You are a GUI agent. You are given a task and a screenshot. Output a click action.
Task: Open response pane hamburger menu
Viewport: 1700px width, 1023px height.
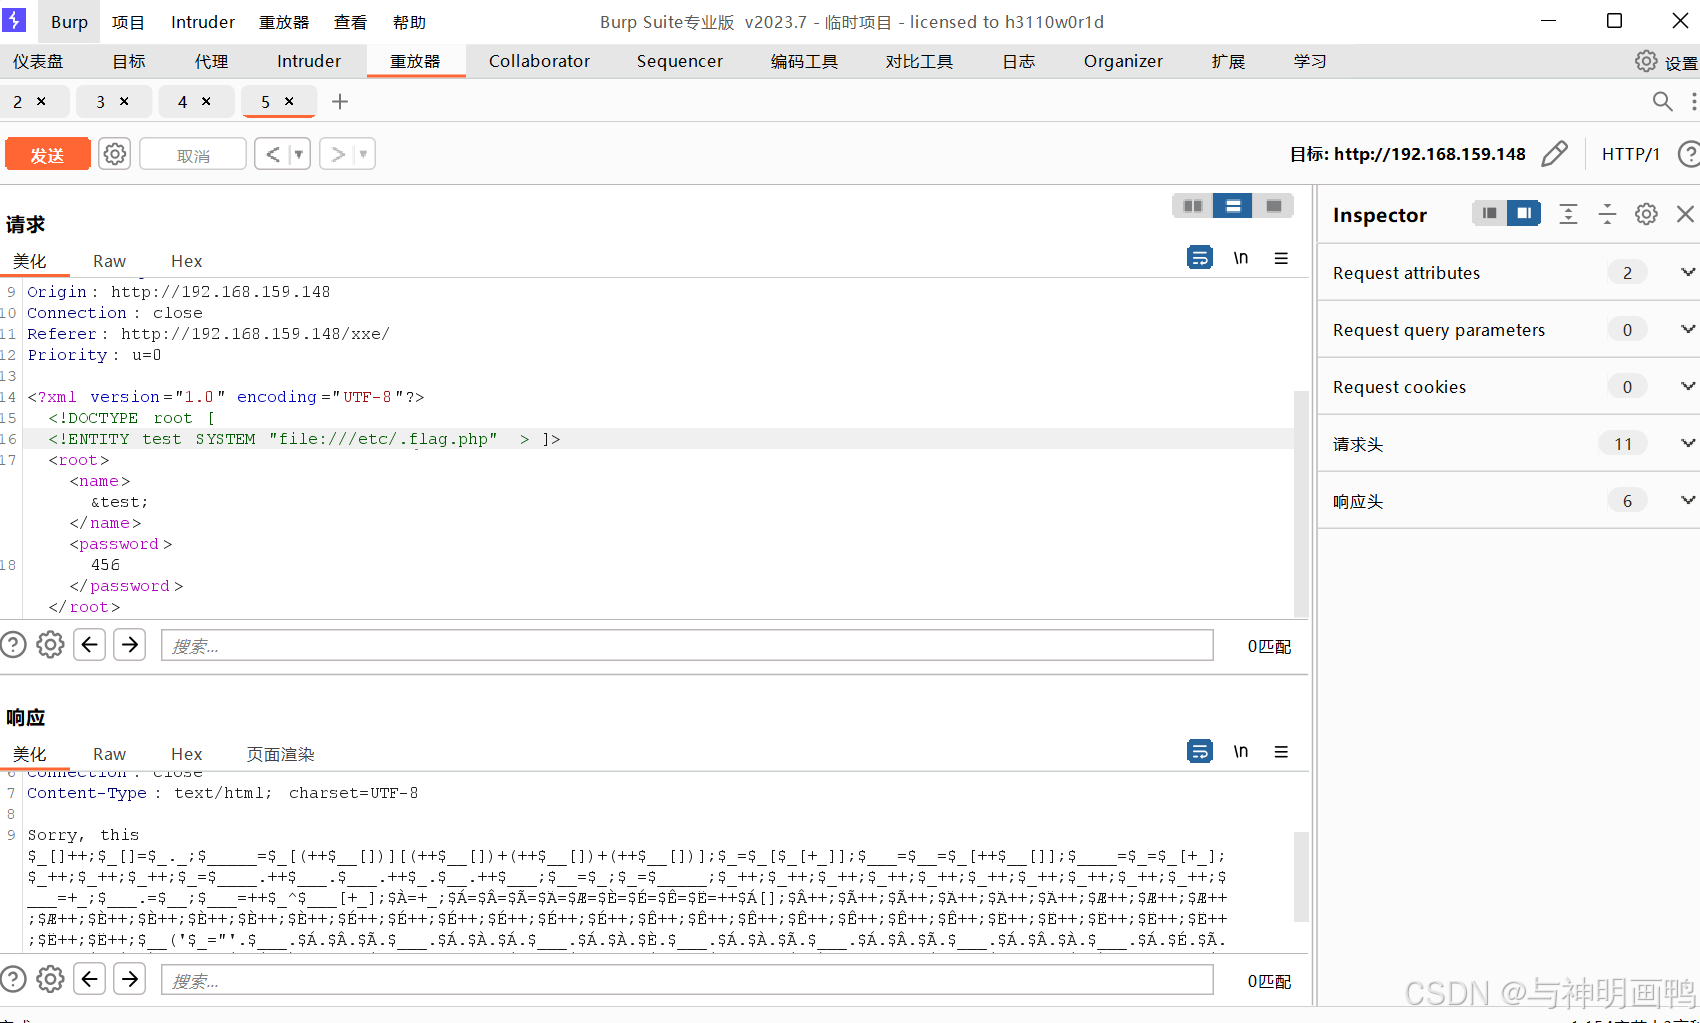tap(1281, 751)
